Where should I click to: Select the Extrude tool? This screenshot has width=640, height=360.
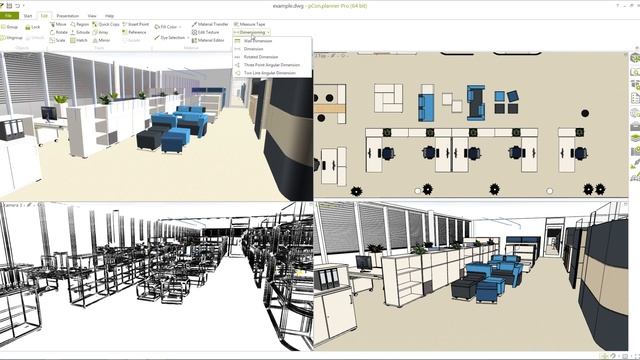coord(80,32)
